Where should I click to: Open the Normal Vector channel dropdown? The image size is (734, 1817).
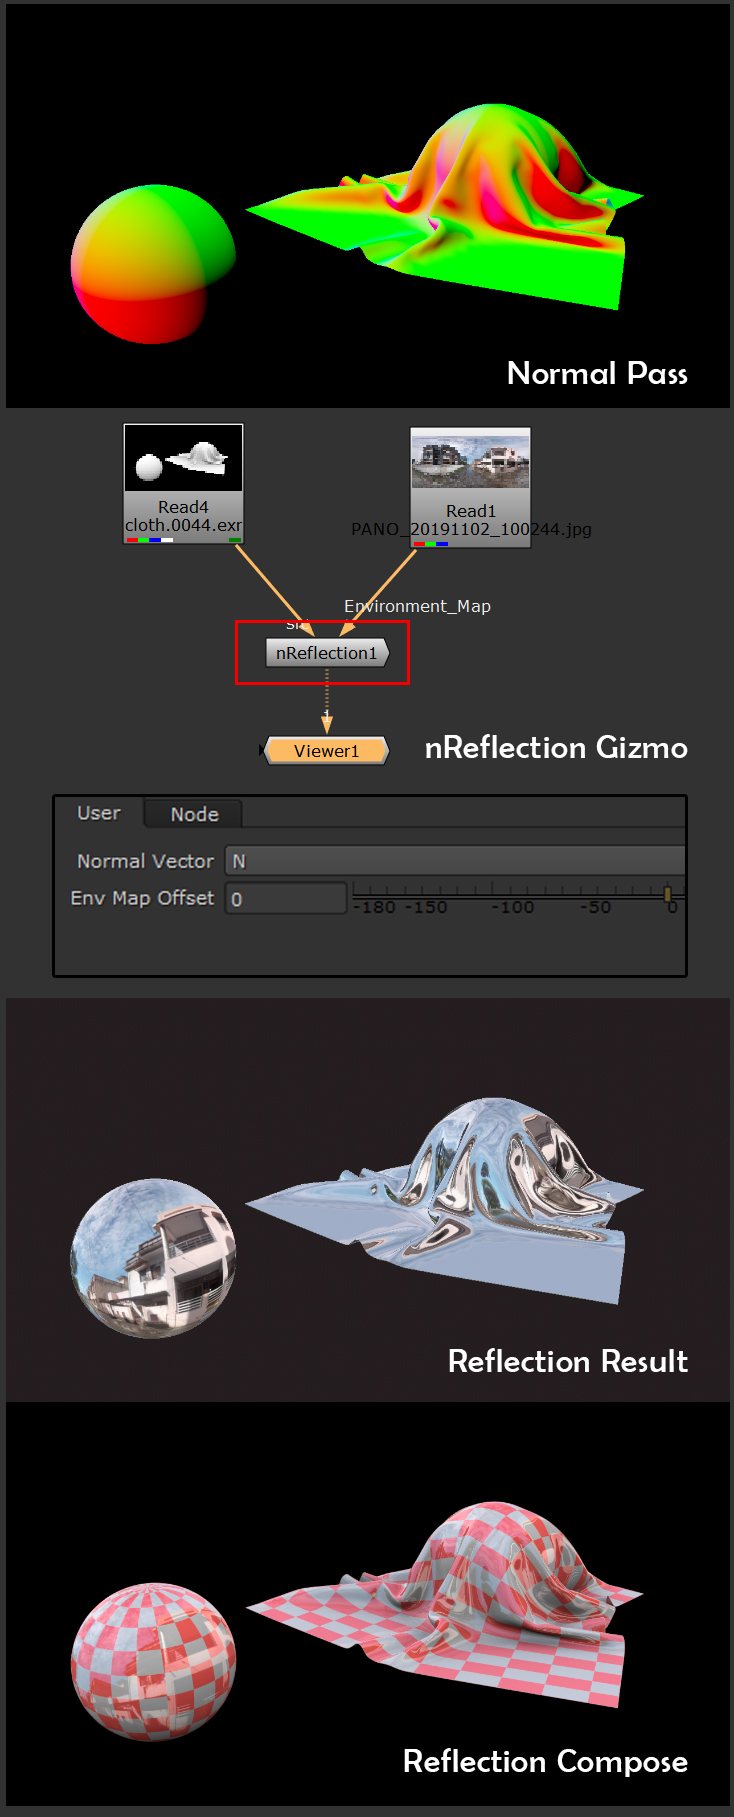click(455, 861)
